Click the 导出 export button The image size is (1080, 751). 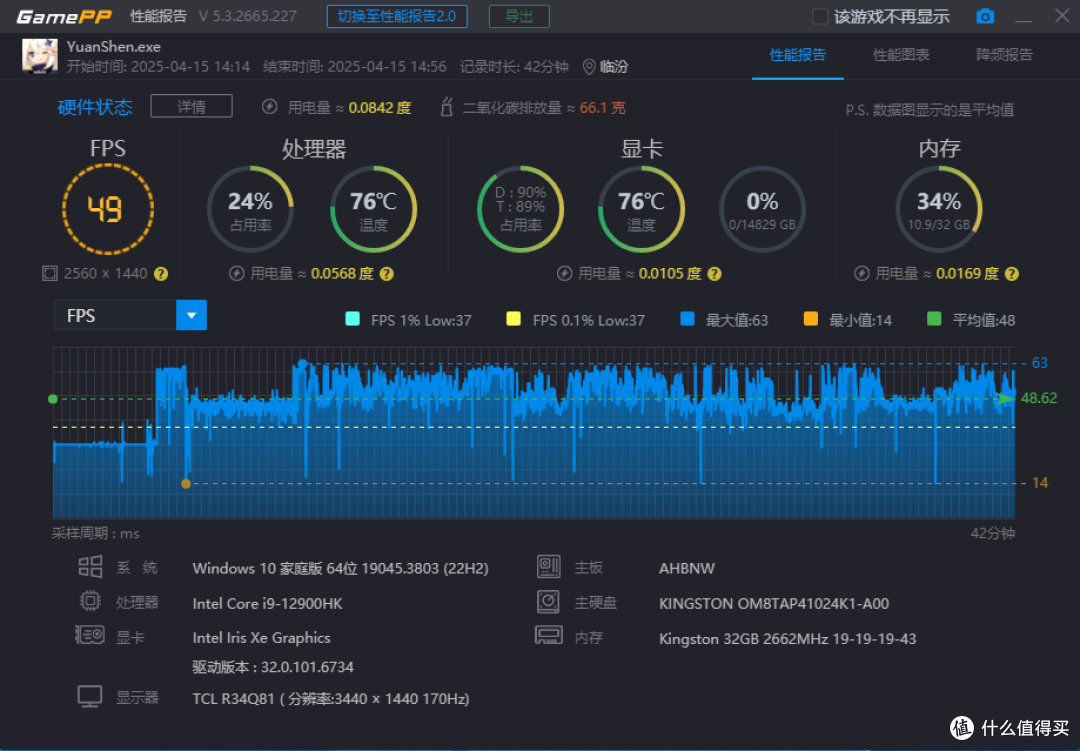click(x=519, y=17)
